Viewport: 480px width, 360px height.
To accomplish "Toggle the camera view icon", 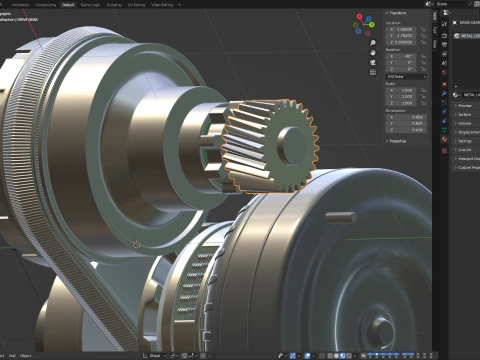I will click(373, 62).
